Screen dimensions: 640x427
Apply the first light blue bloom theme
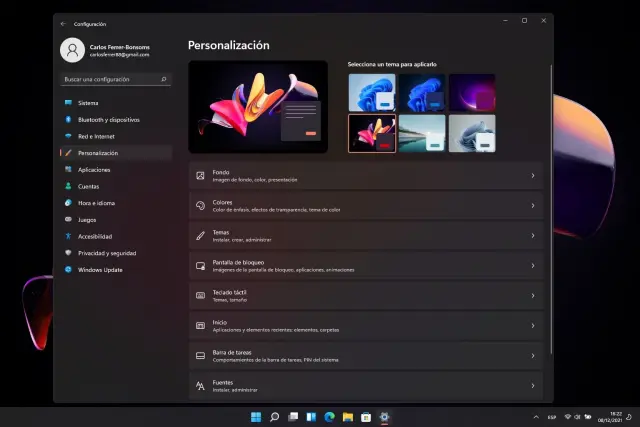coord(372,93)
